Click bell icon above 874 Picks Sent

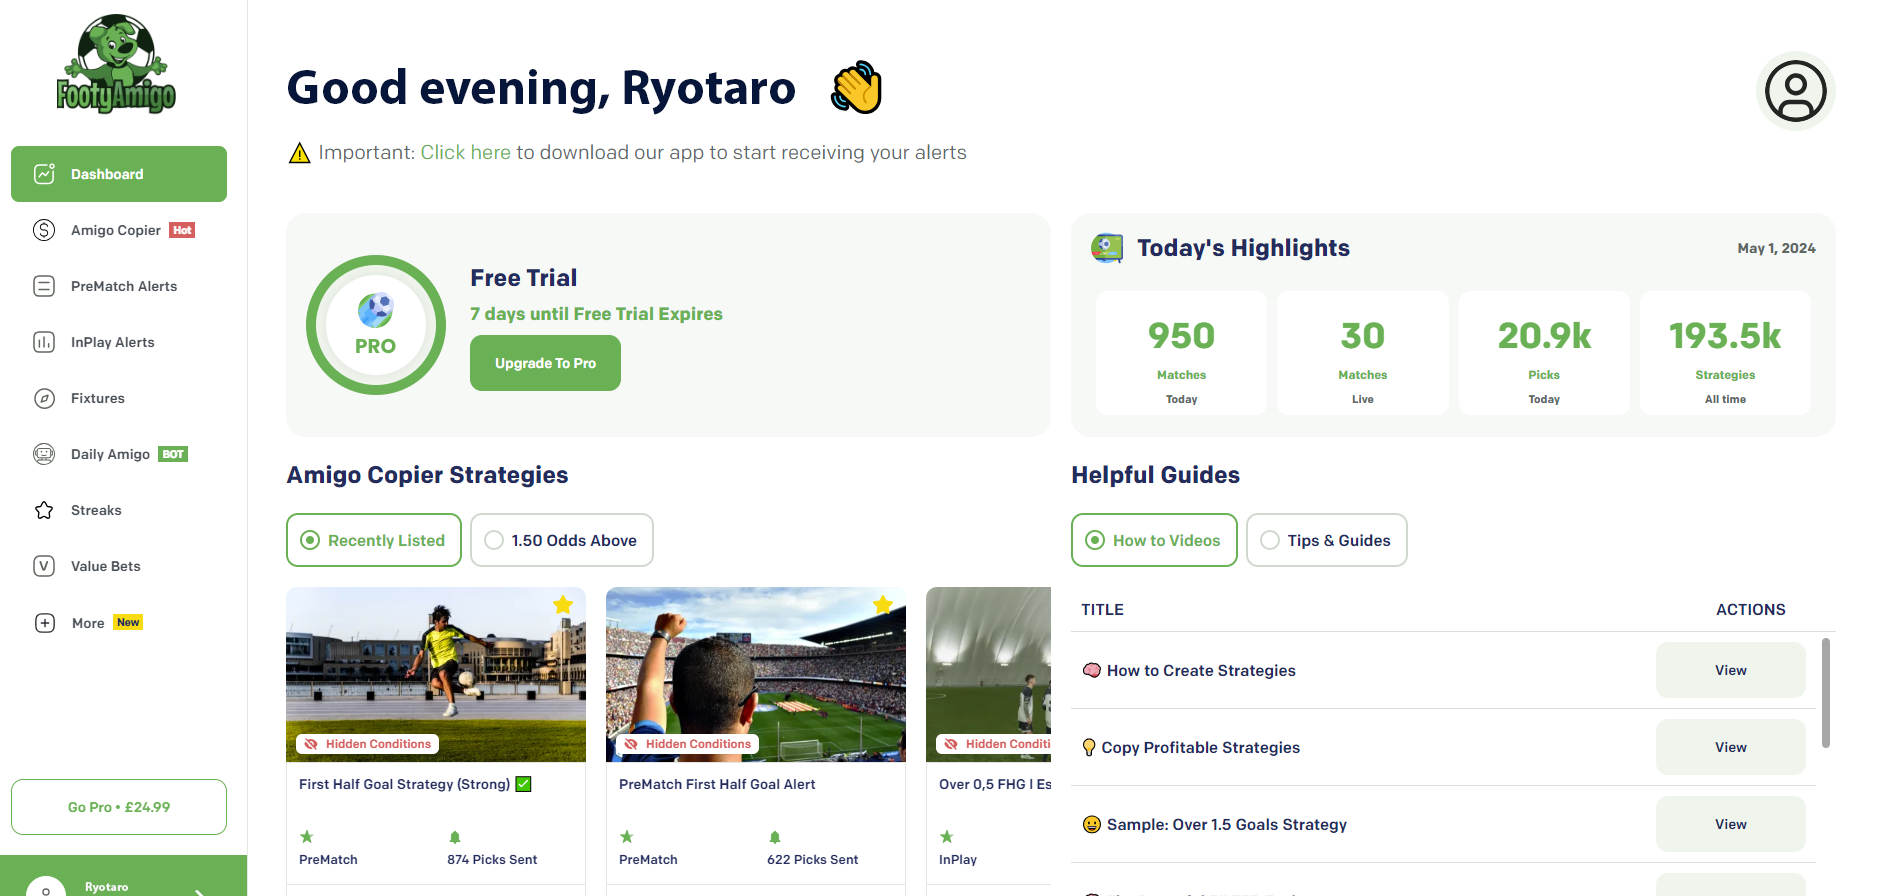455,837
